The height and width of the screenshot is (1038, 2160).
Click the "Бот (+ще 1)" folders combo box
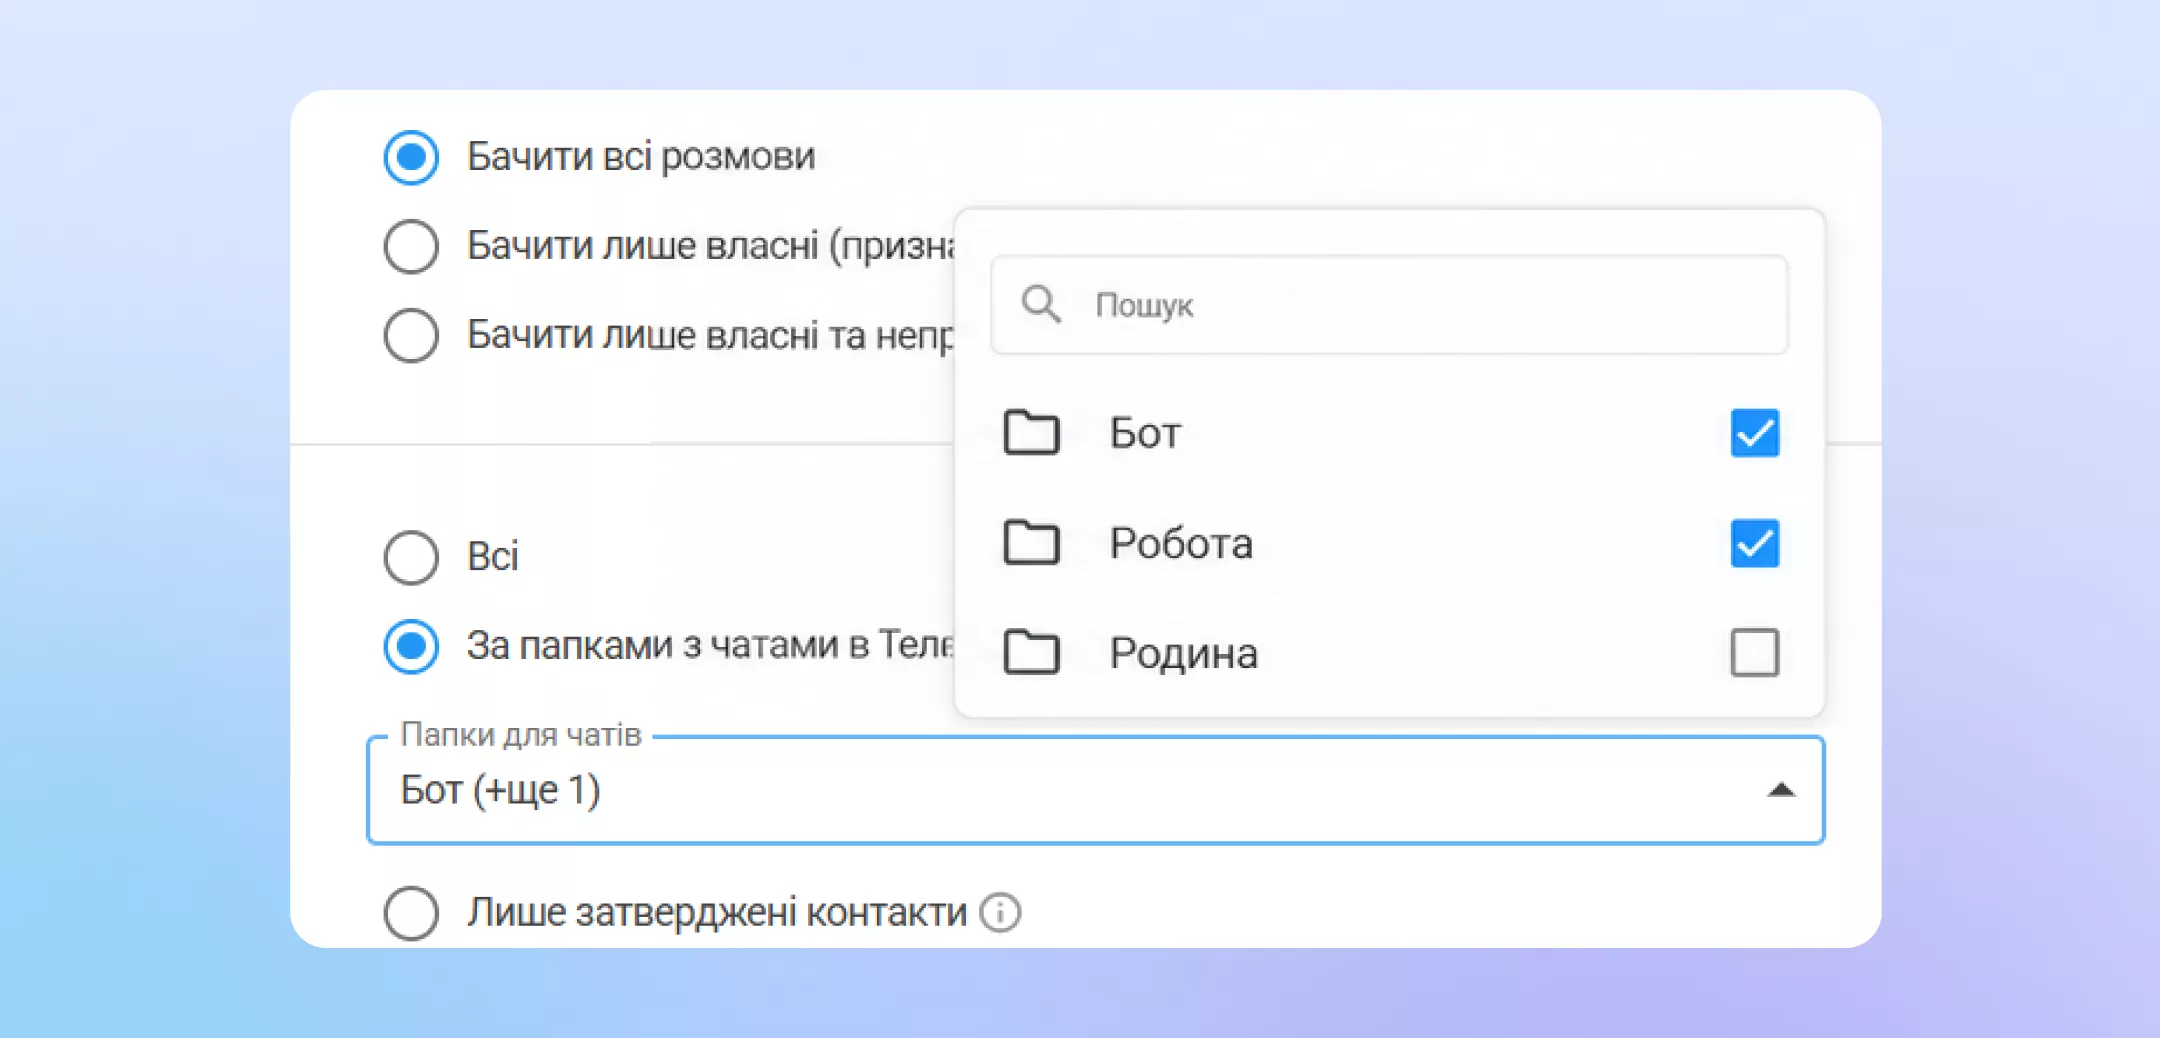[1096, 790]
